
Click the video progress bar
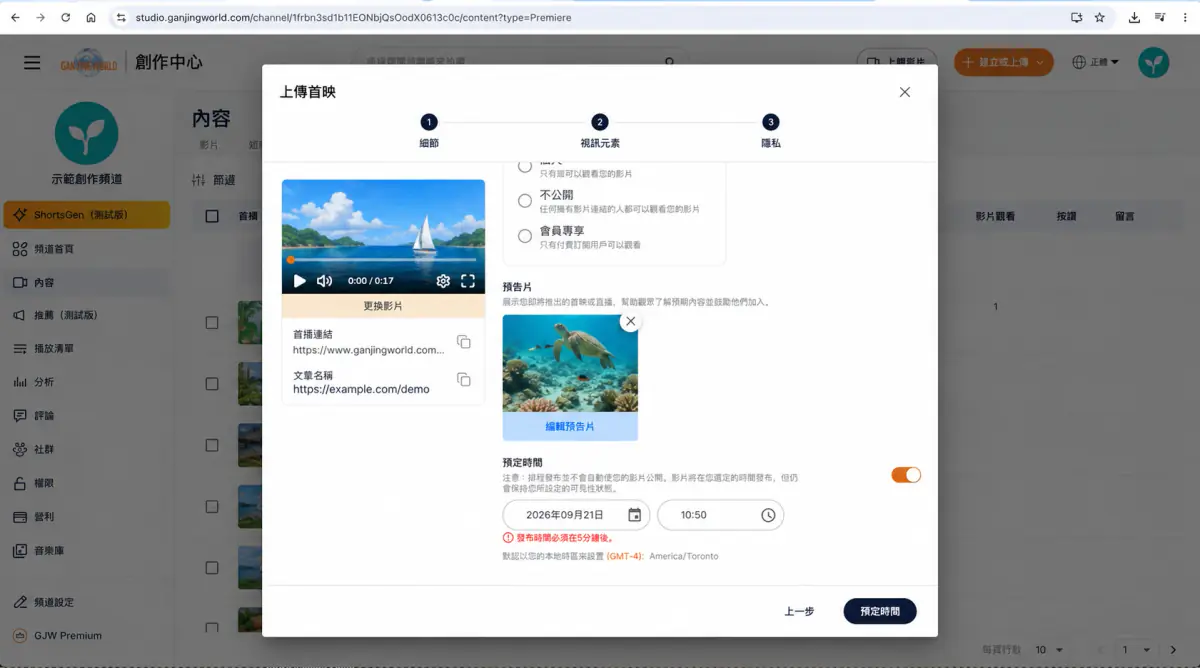[x=383, y=260]
